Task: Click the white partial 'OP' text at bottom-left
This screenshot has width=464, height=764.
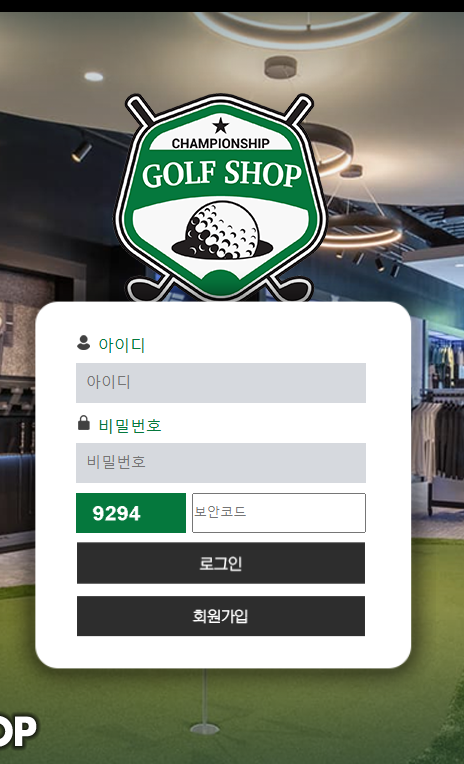Action: [x=18, y=731]
